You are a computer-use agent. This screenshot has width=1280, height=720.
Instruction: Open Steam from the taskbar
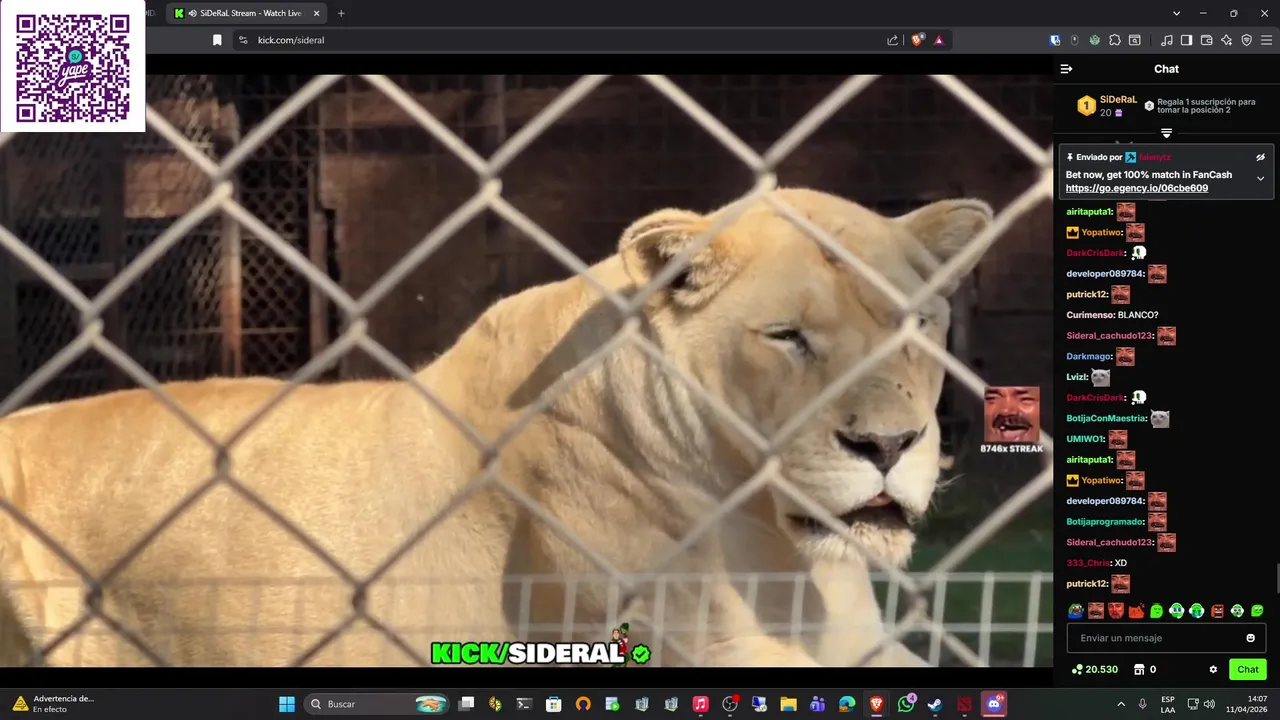[x=934, y=704]
